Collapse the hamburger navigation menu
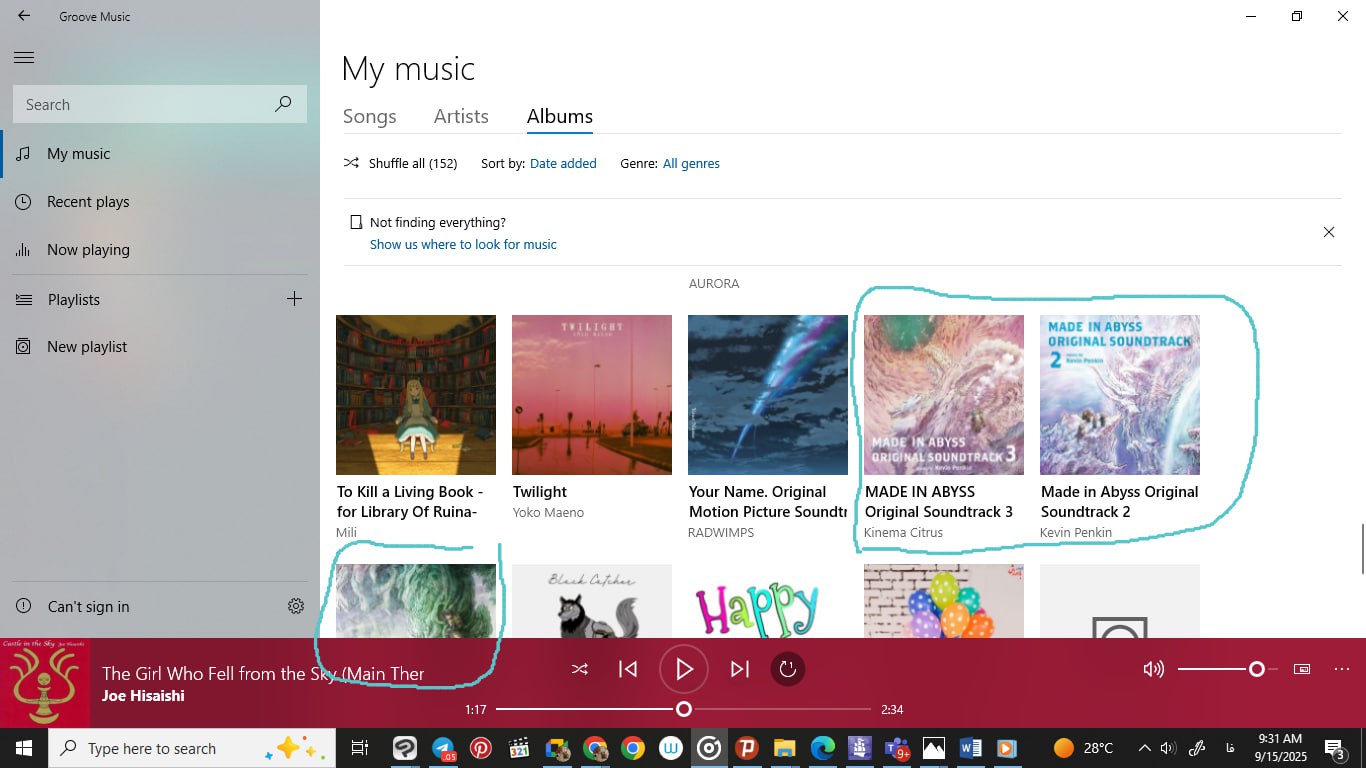This screenshot has width=1366, height=768. pos(24,58)
